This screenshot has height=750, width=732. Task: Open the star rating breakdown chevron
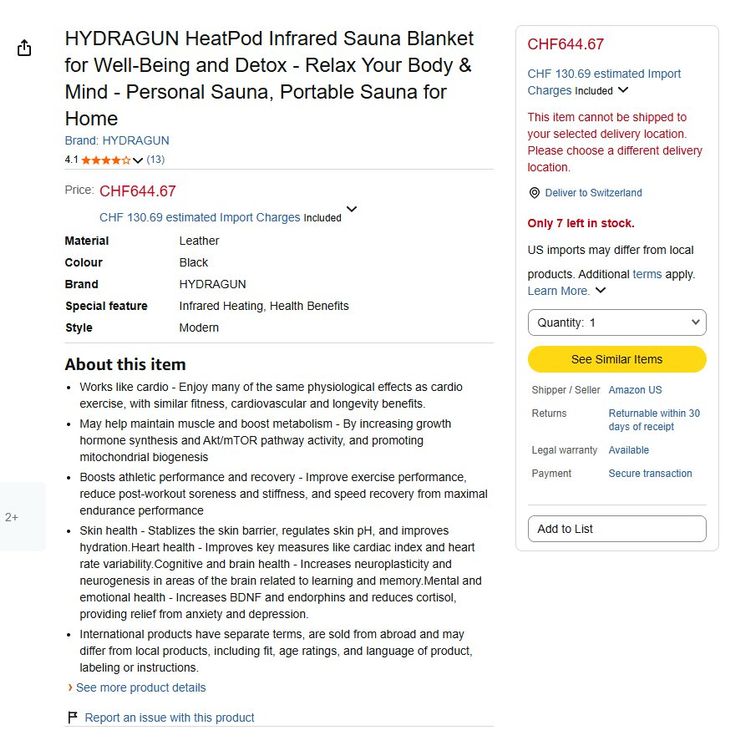pyautogui.click(x=138, y=160)
